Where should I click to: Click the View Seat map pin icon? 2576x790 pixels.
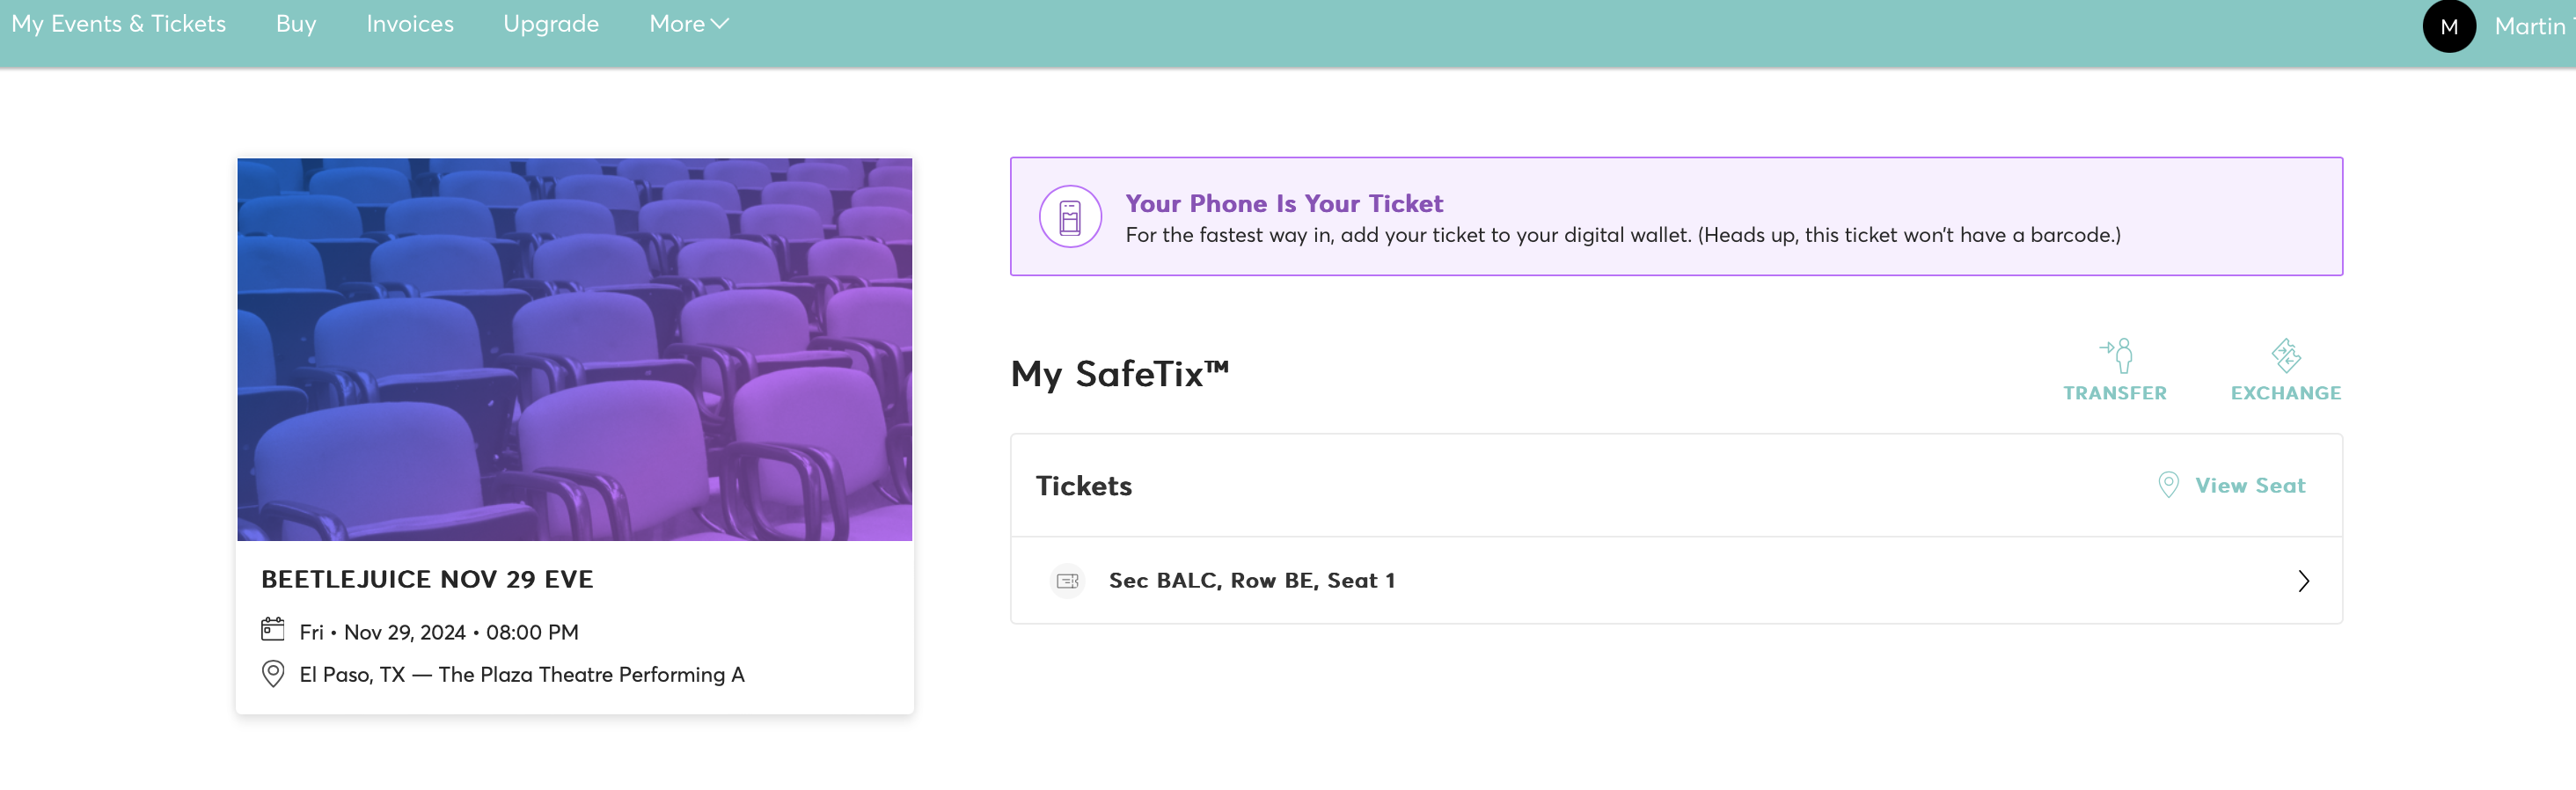tap(2167, 485)
